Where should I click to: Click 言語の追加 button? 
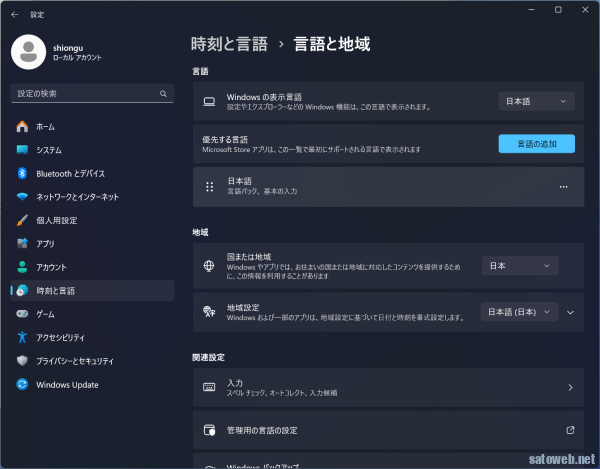536,144
